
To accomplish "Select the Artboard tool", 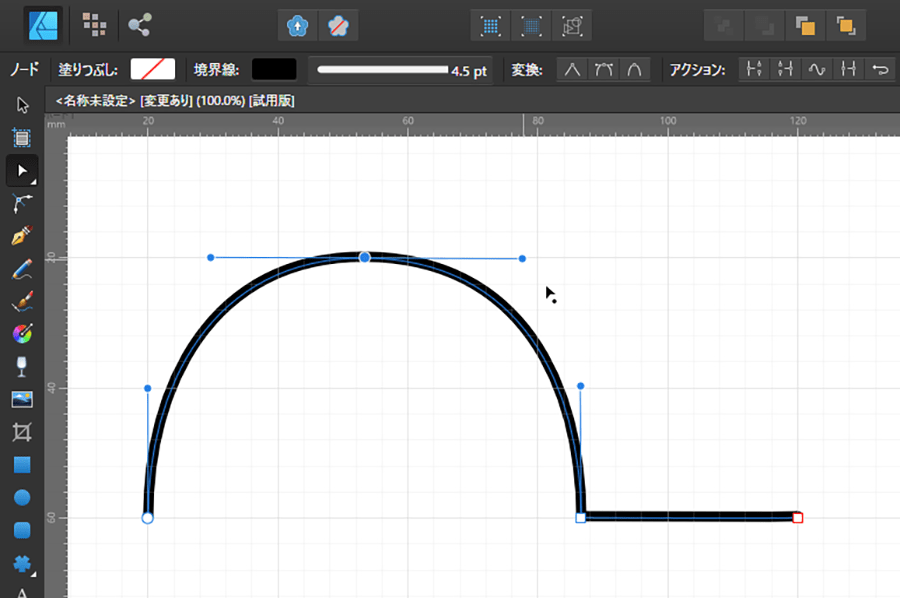I will click(x=22, y=138).
